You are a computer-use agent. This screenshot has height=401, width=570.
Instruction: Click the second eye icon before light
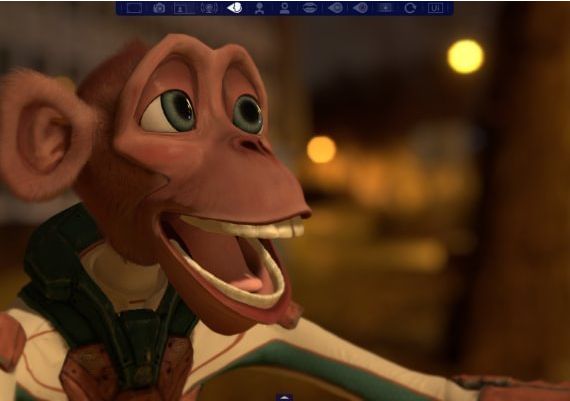(360, 8)
